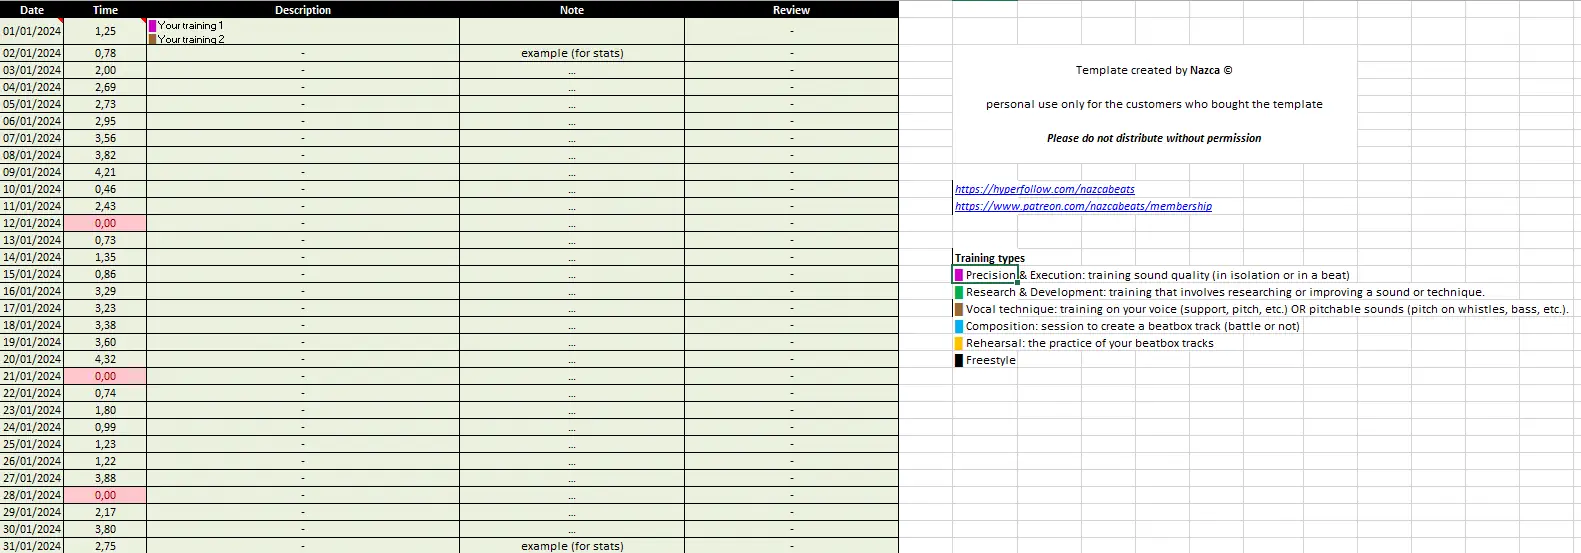1581x553 pixels.
Task: Click the yellow Rehearsal color square
Action: tap(959, 343)
